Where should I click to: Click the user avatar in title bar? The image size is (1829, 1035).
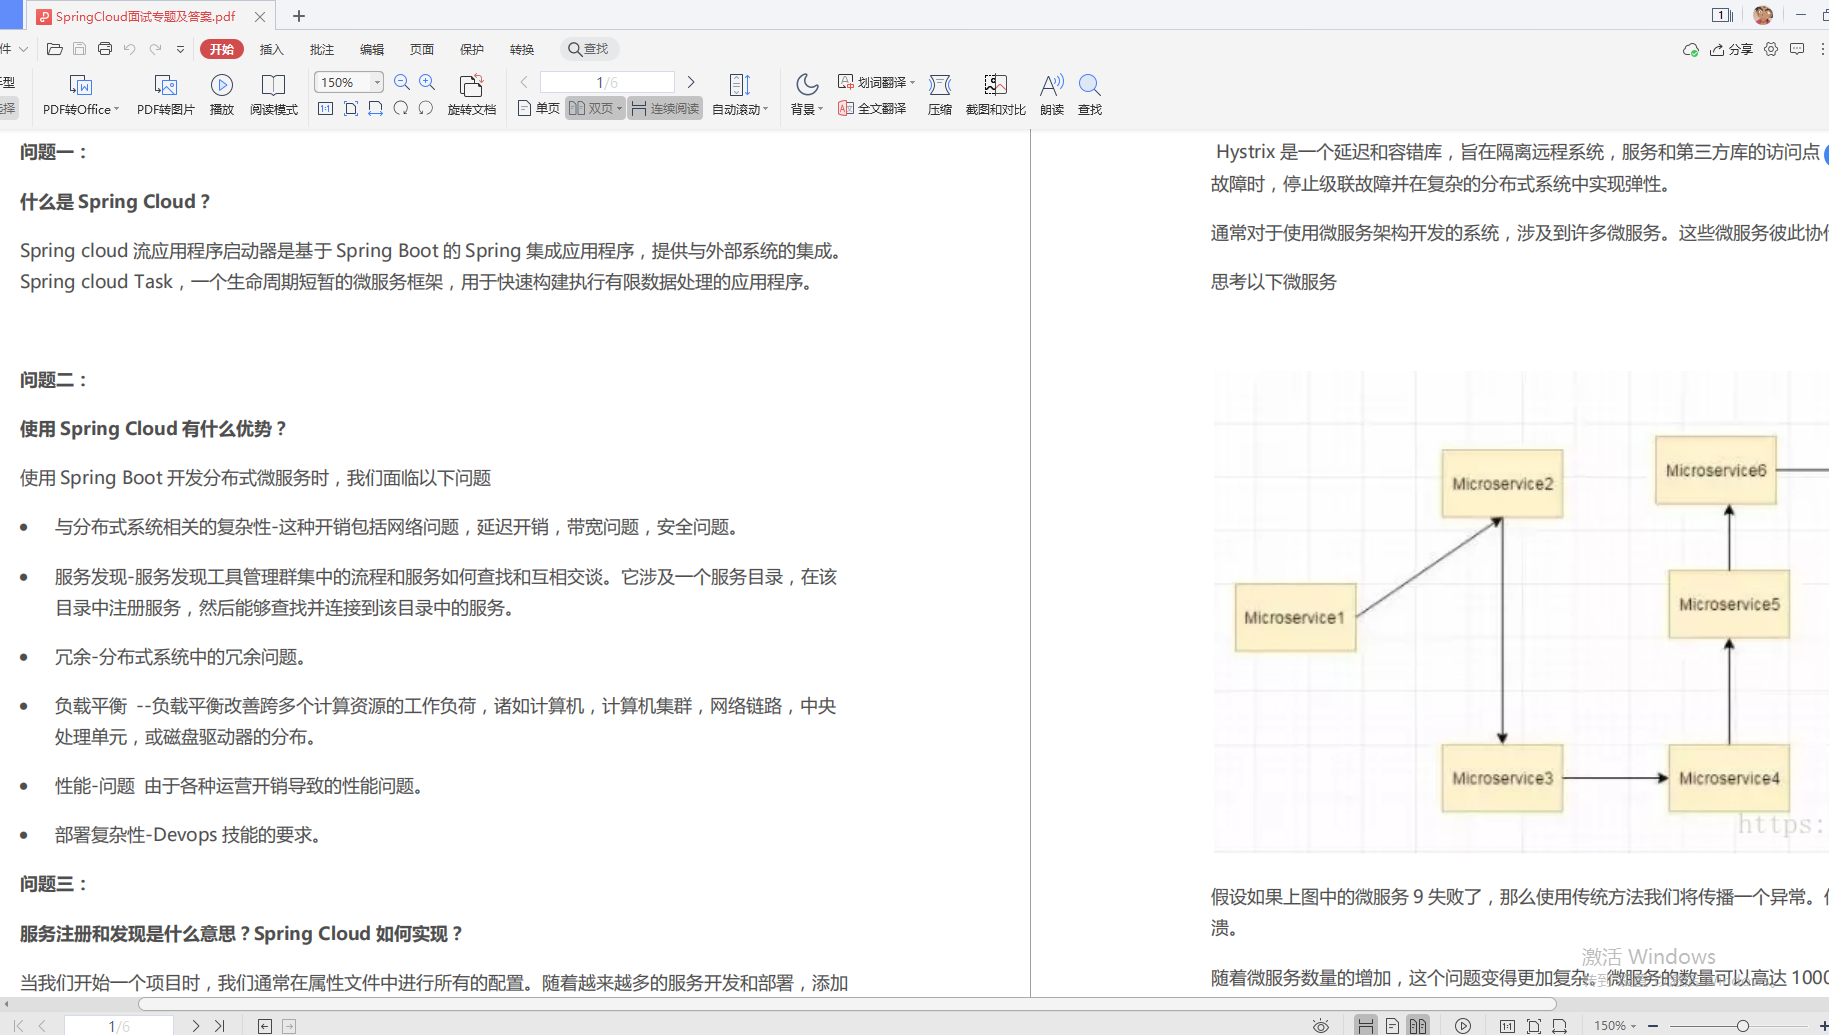[x=1763, y=15]
